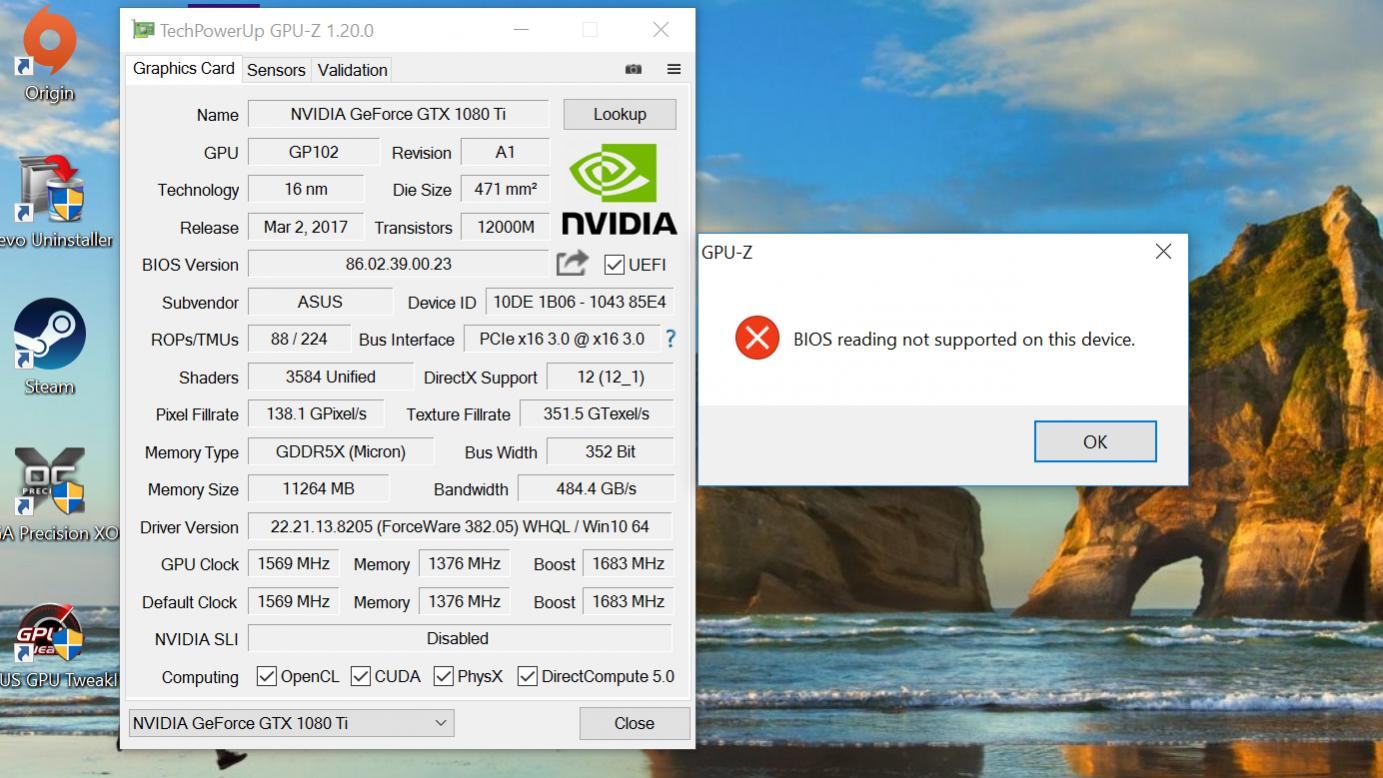
Task: Click the Memory Size field 11264 MB
Action: click(318, 489)
